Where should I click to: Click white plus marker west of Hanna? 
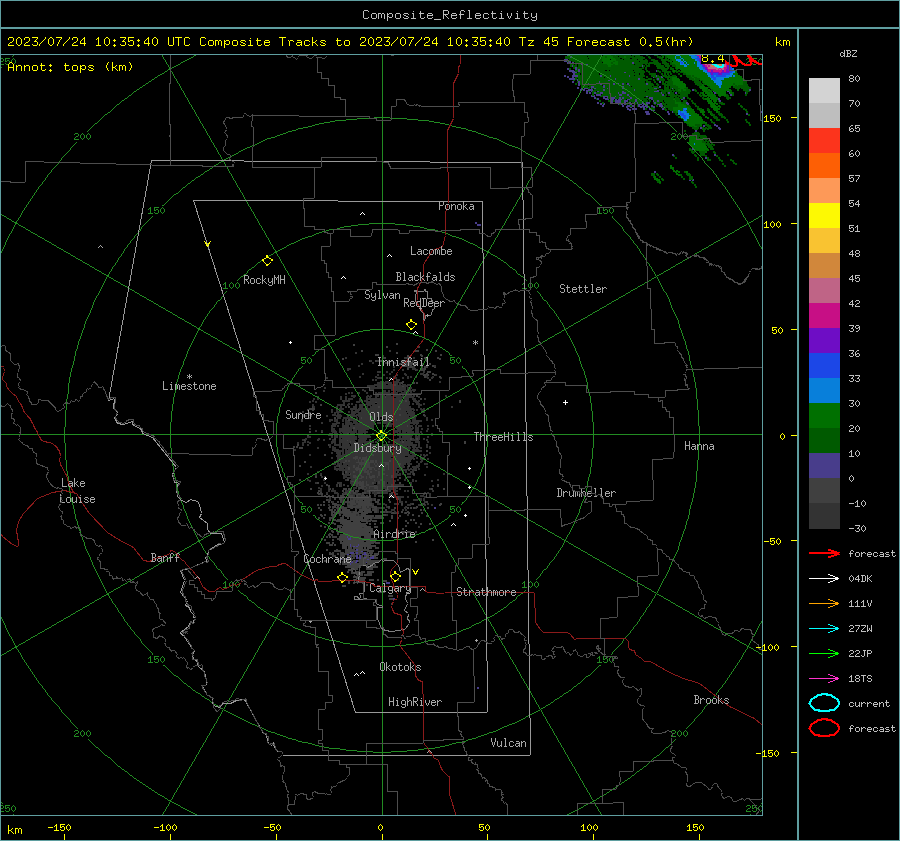pos(565,402)
